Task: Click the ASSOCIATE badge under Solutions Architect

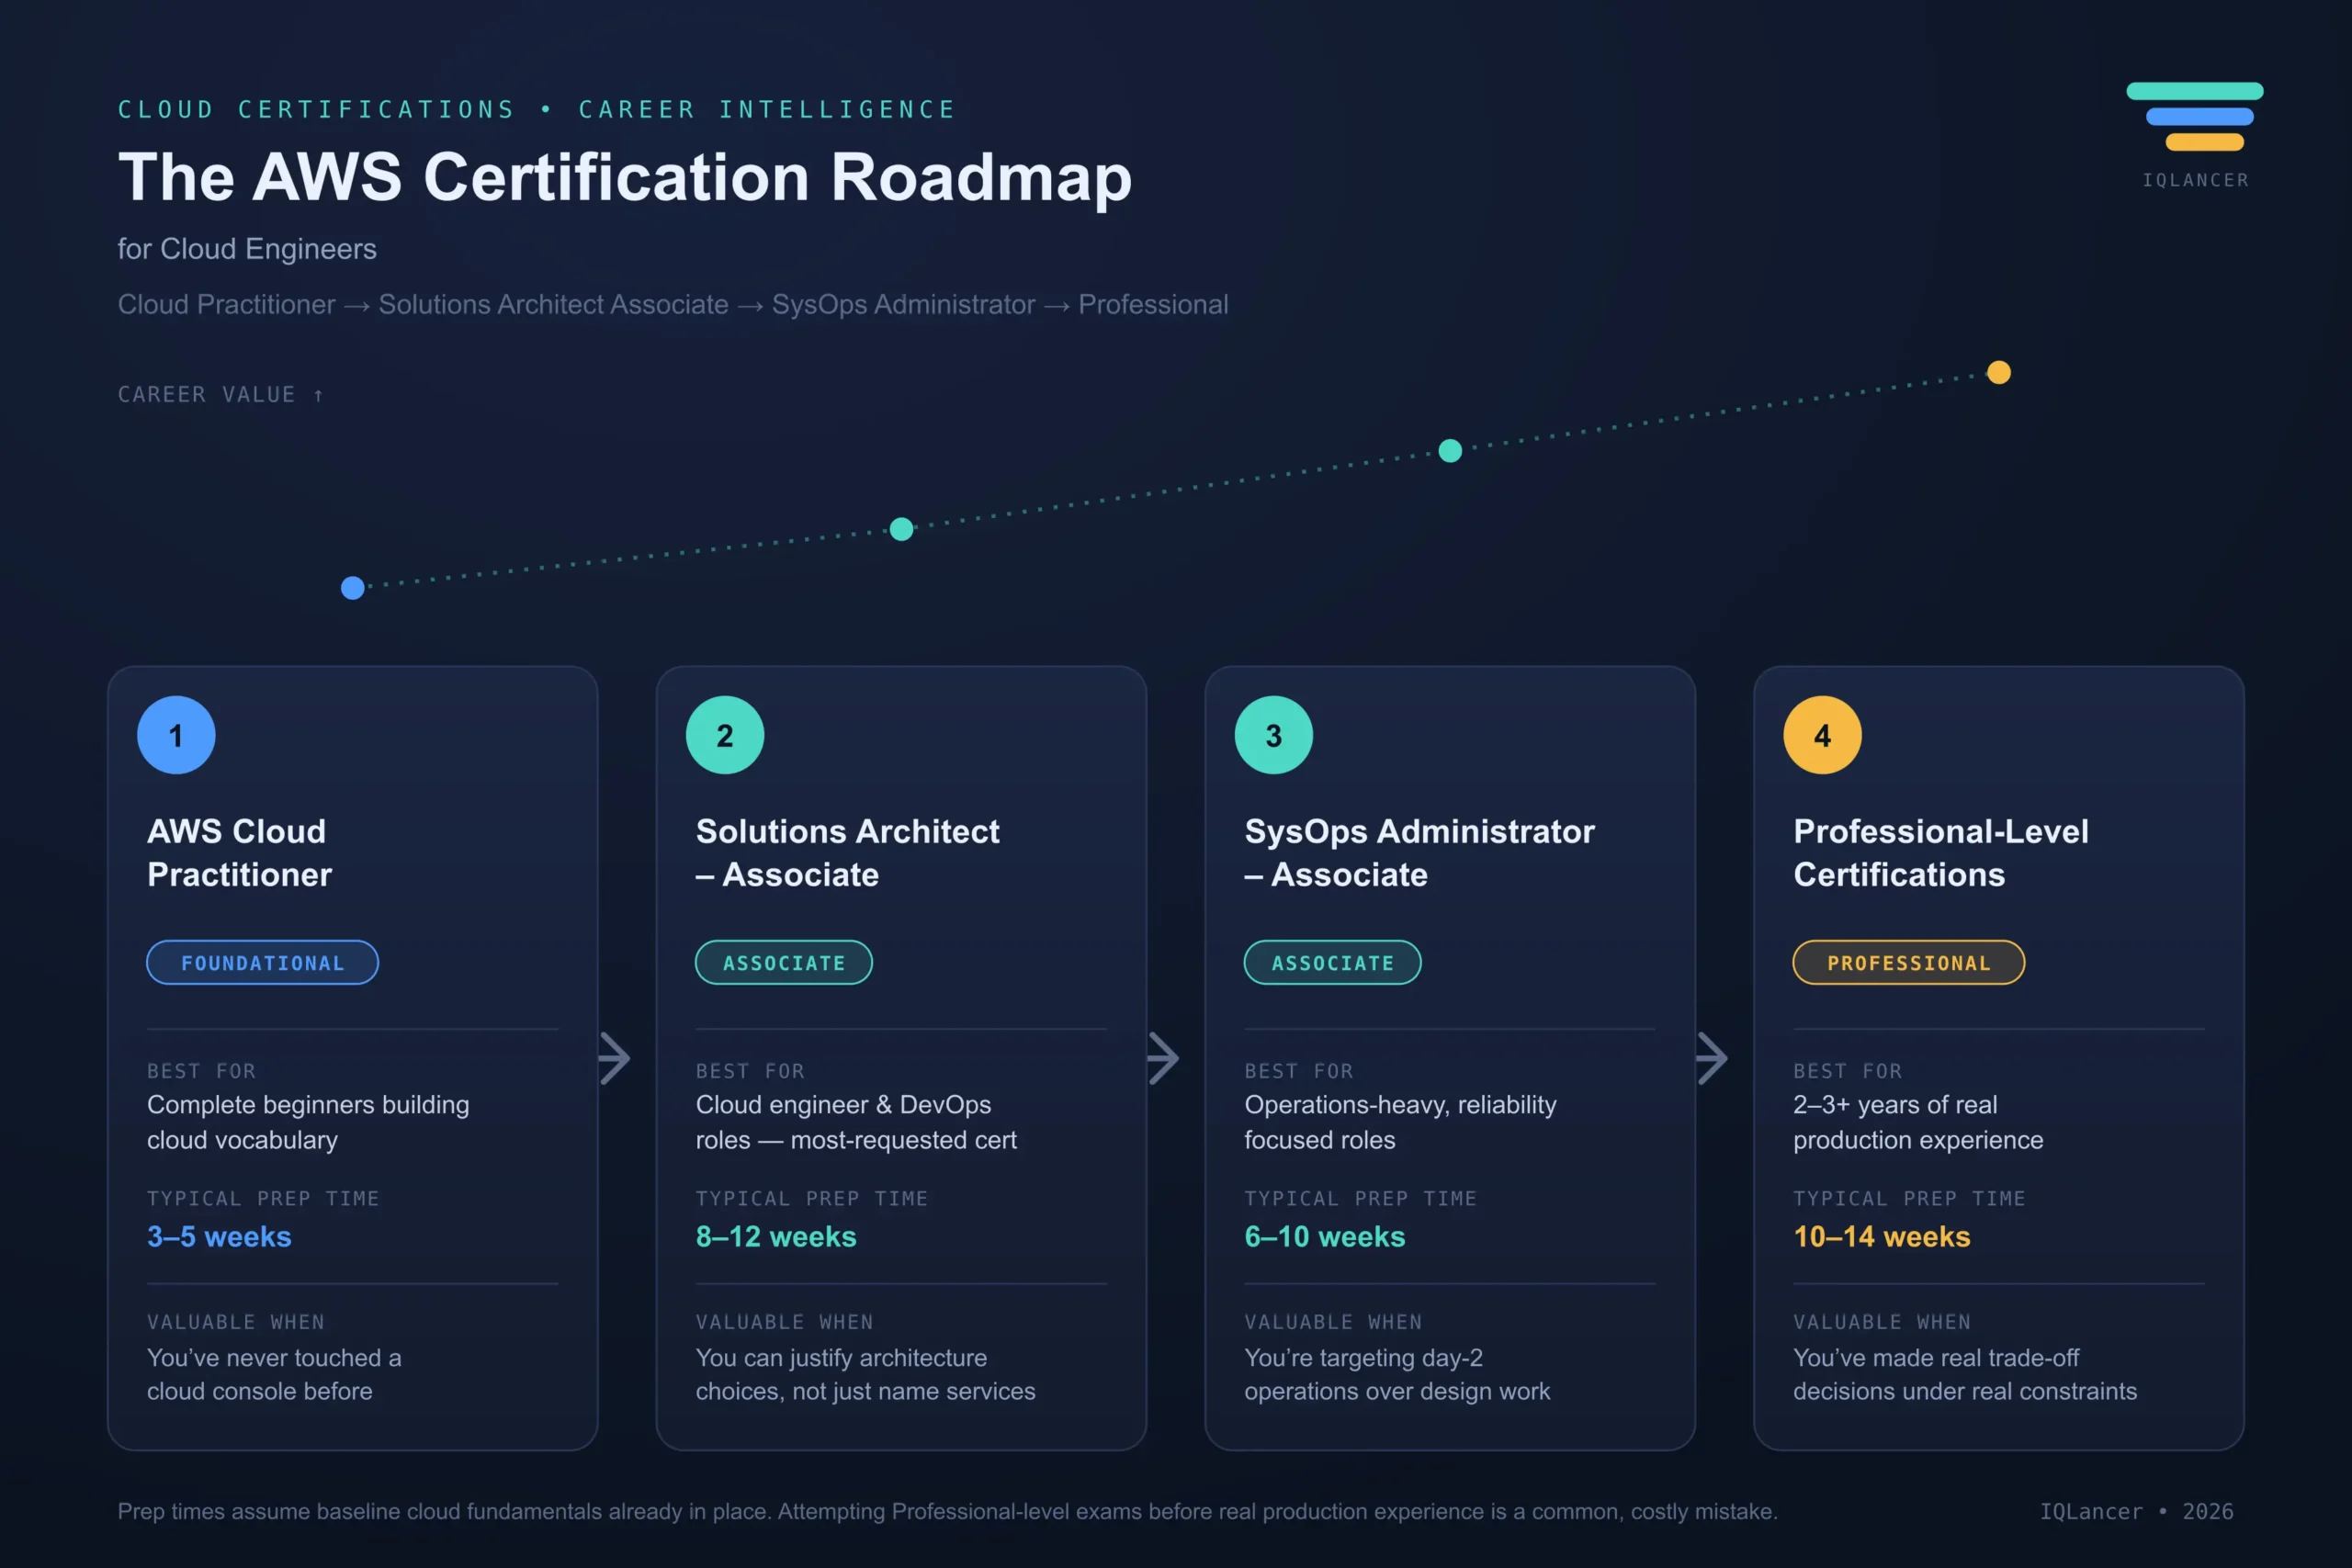Action: [x=784, y=962]
